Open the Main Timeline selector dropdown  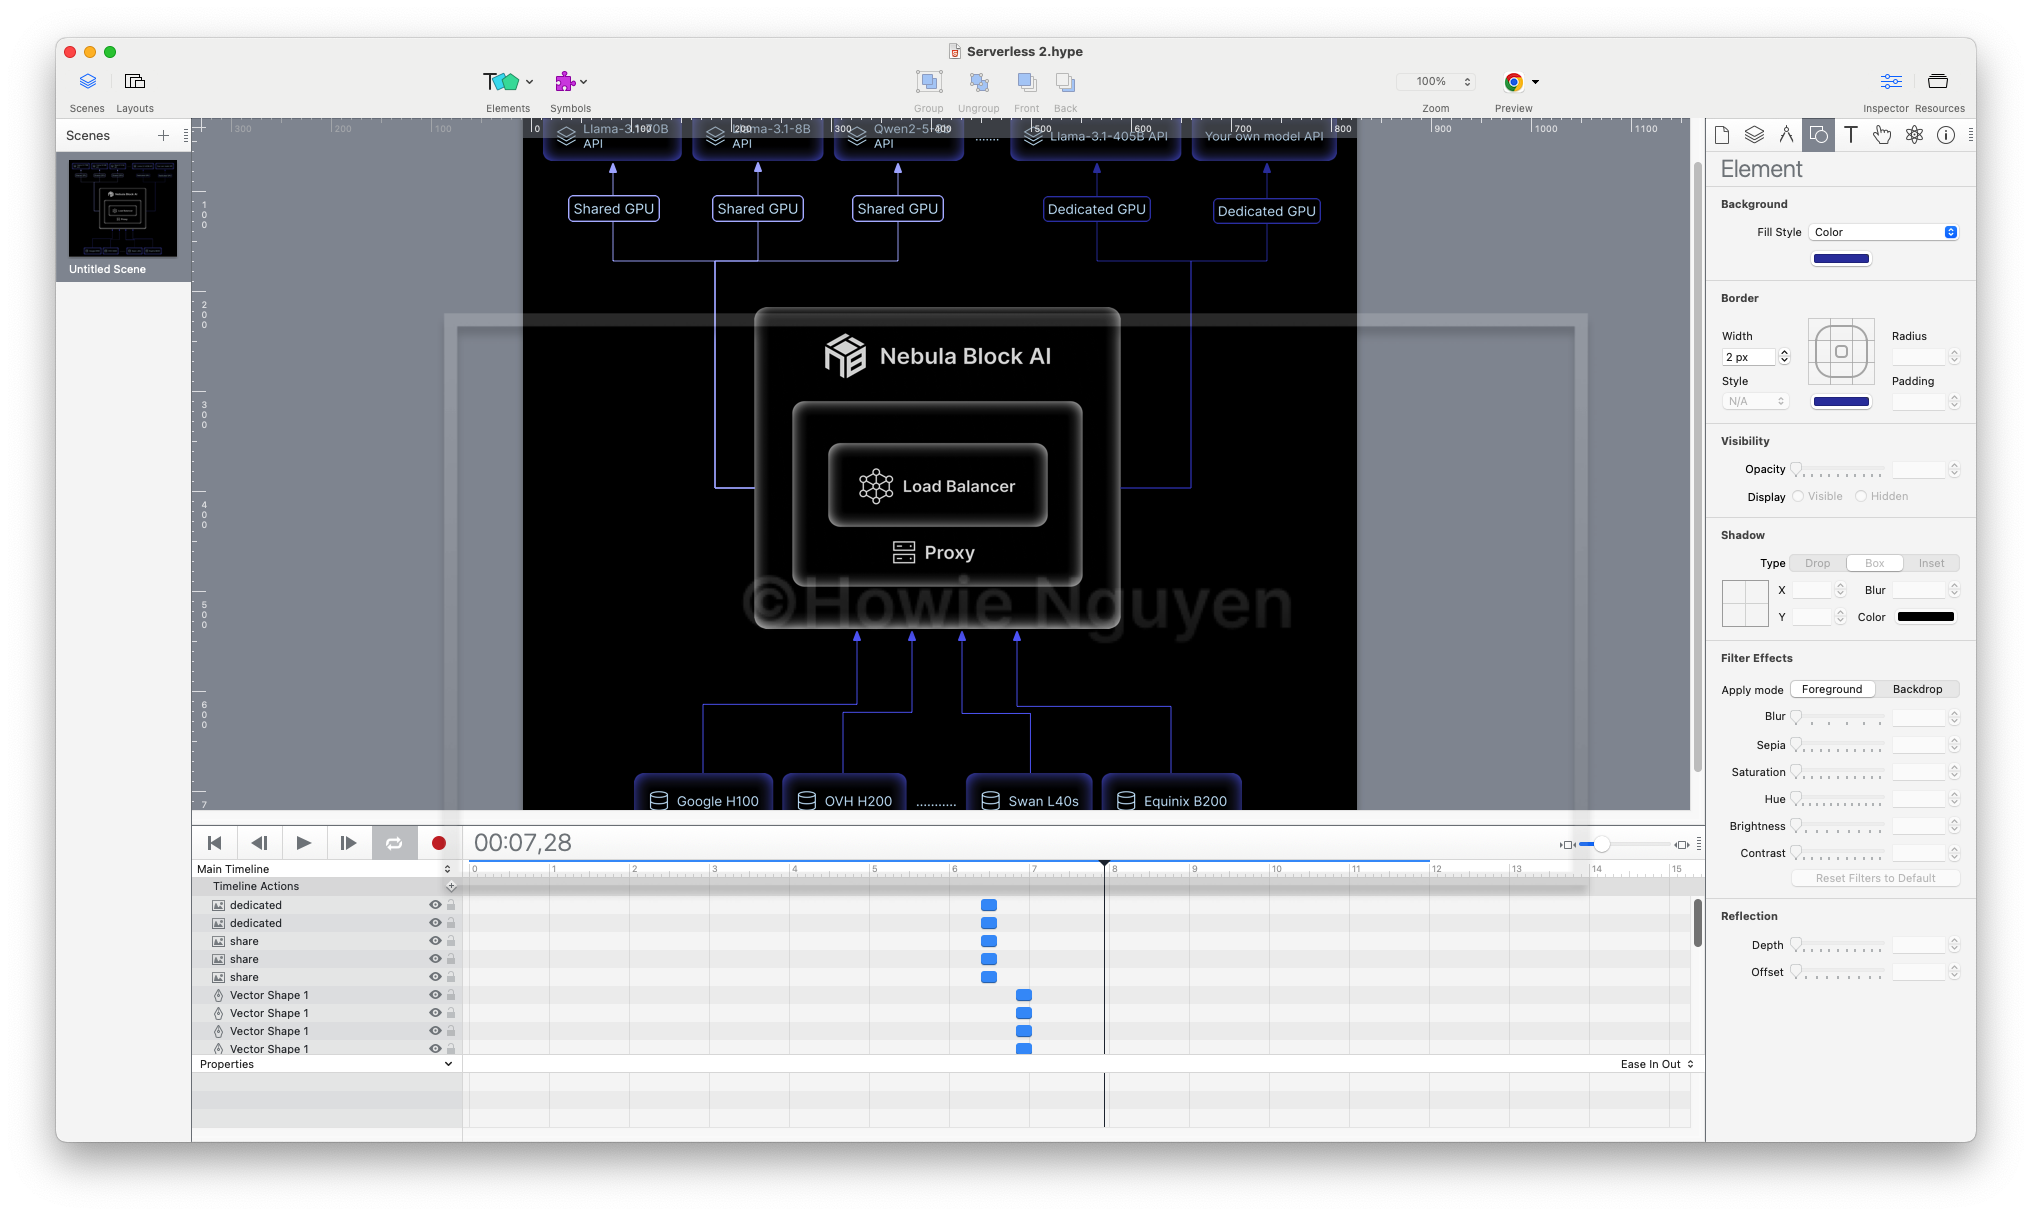point(324,869)
